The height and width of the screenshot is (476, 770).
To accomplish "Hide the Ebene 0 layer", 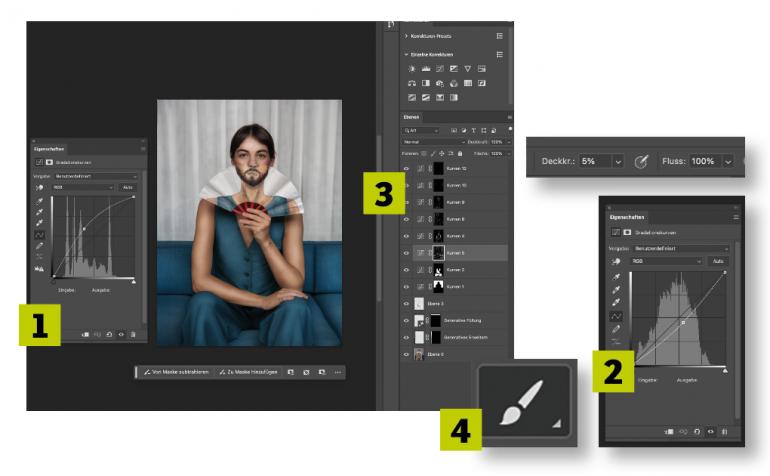I will [x=406, y=354].
